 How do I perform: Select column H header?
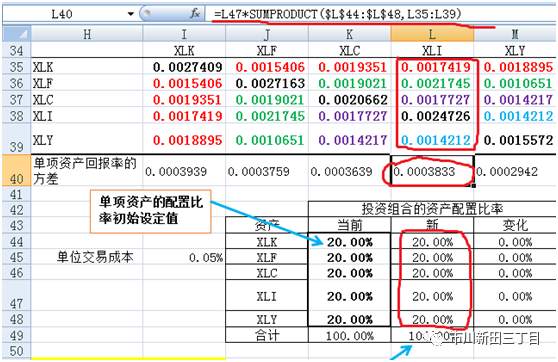click(87, 34)
